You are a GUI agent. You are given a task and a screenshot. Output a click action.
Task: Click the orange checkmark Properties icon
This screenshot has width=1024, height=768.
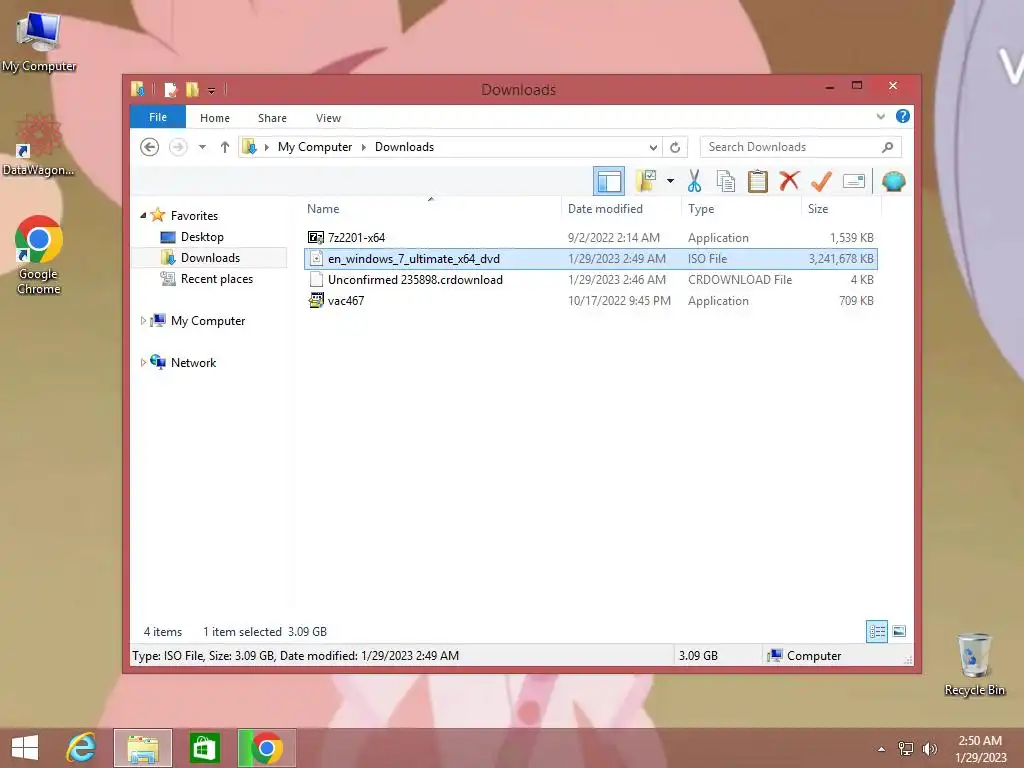(821, 181)
